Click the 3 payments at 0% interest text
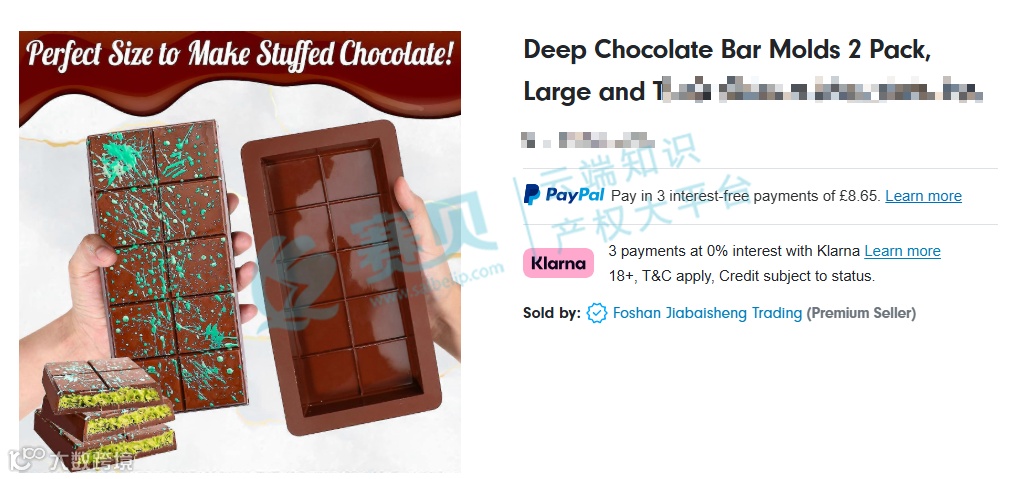The width and height of the screenshot is (1023, 479). point(735,251)
